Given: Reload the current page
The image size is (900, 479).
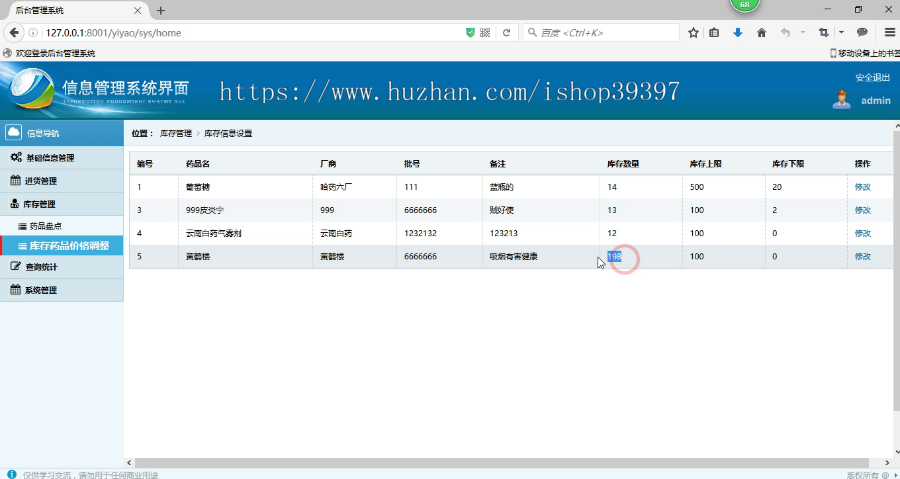Looking at the screenshot, I should coord(506,33).
